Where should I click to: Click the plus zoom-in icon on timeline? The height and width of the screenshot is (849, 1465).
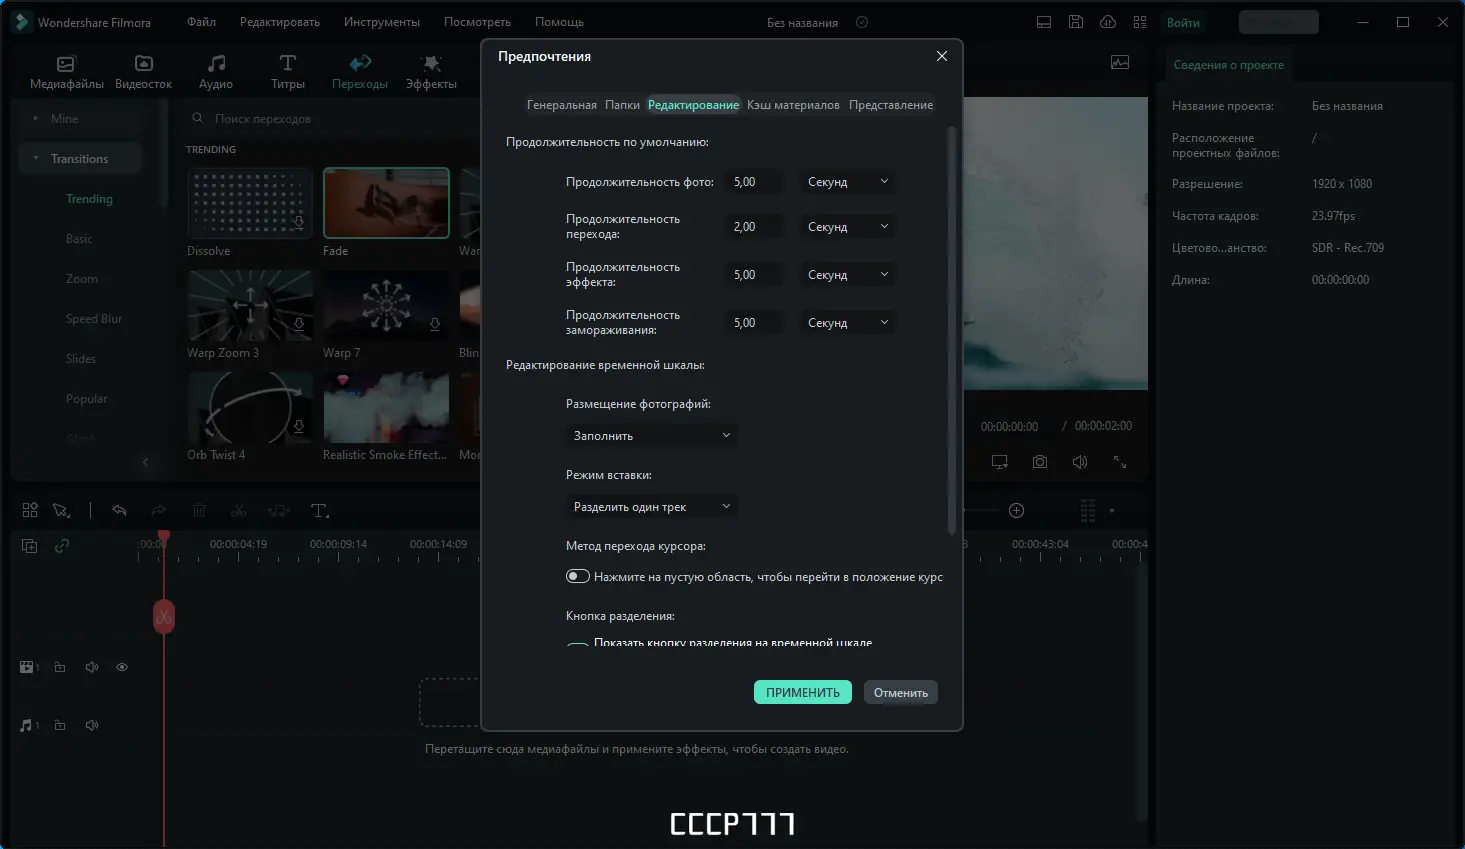point(1017,511)
